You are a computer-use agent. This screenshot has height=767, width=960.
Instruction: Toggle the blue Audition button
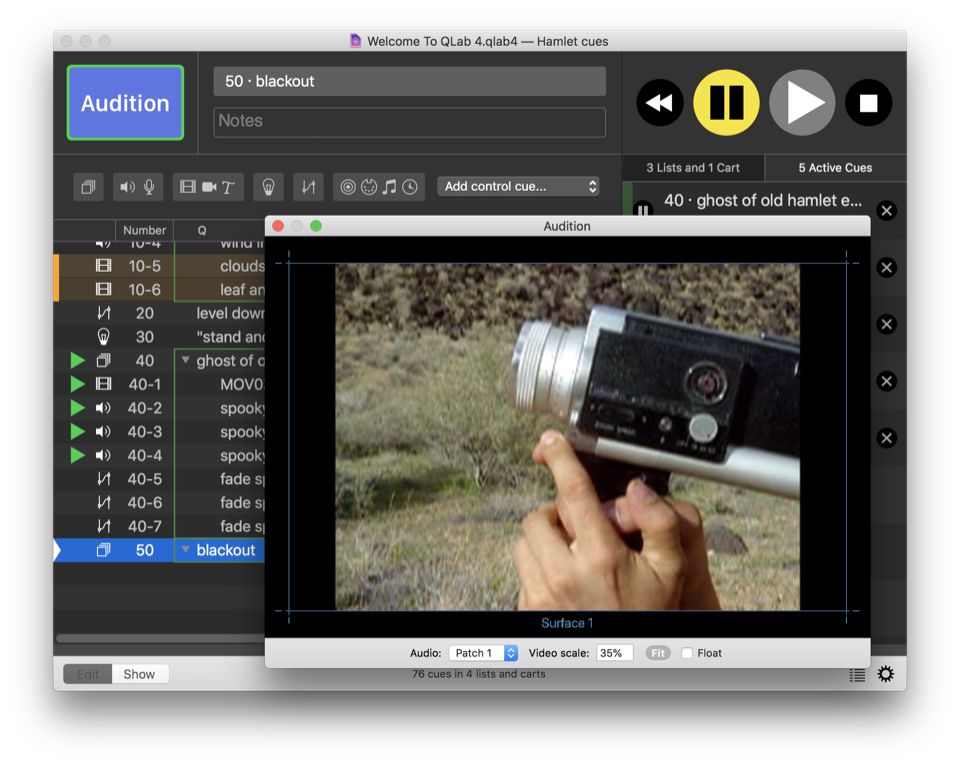pos(125,103)
